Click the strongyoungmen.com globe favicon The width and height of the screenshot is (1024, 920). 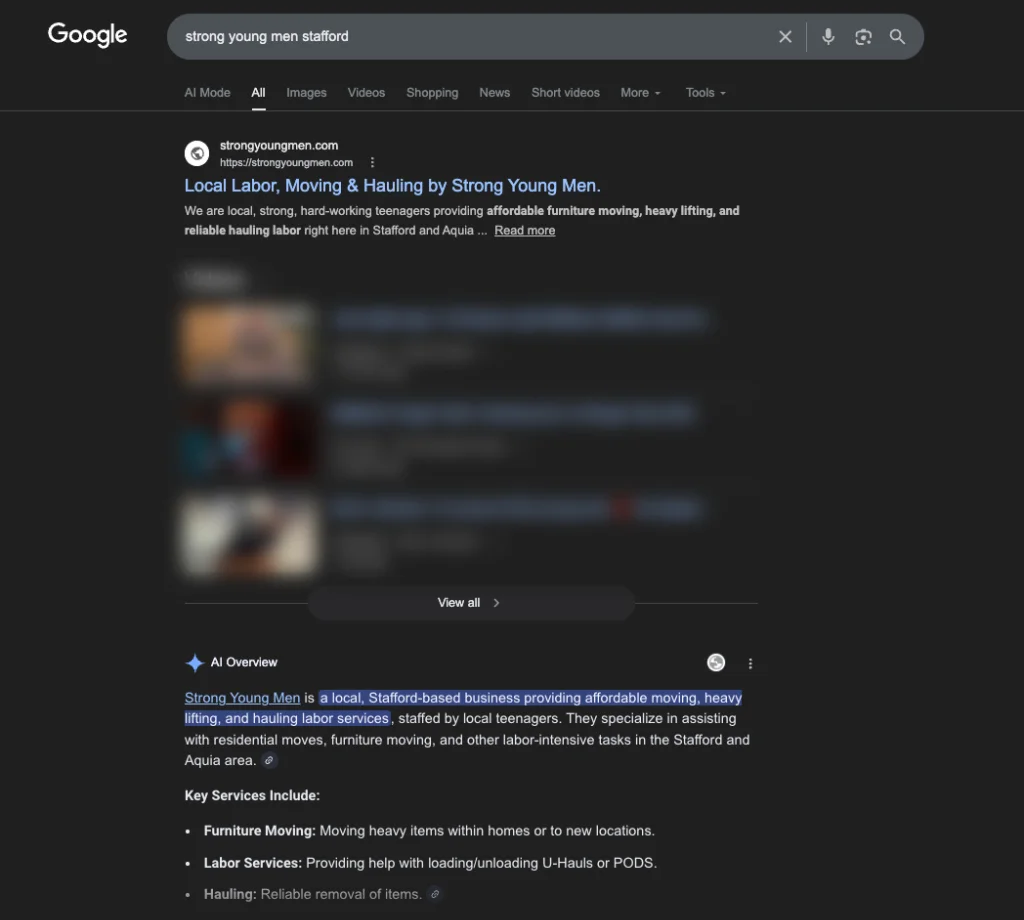(x=197, y=153)
